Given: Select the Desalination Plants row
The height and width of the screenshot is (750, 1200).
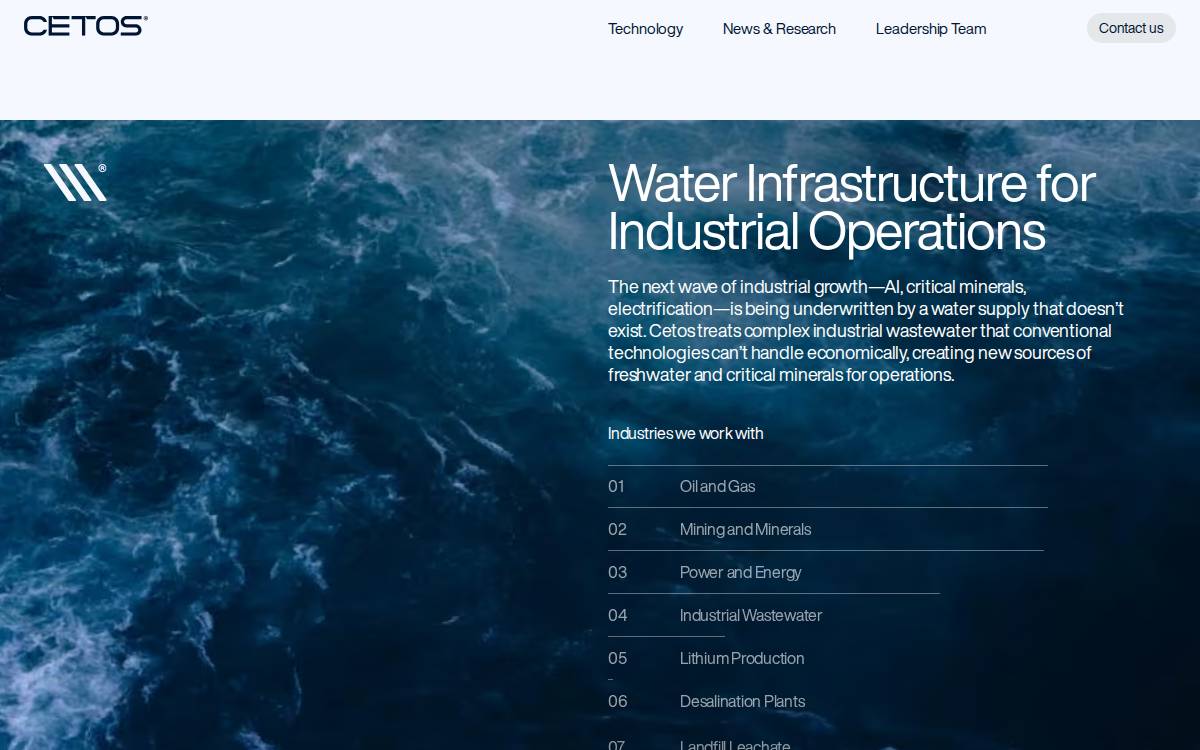Looking at the screenshot, I should coord(828,702).
